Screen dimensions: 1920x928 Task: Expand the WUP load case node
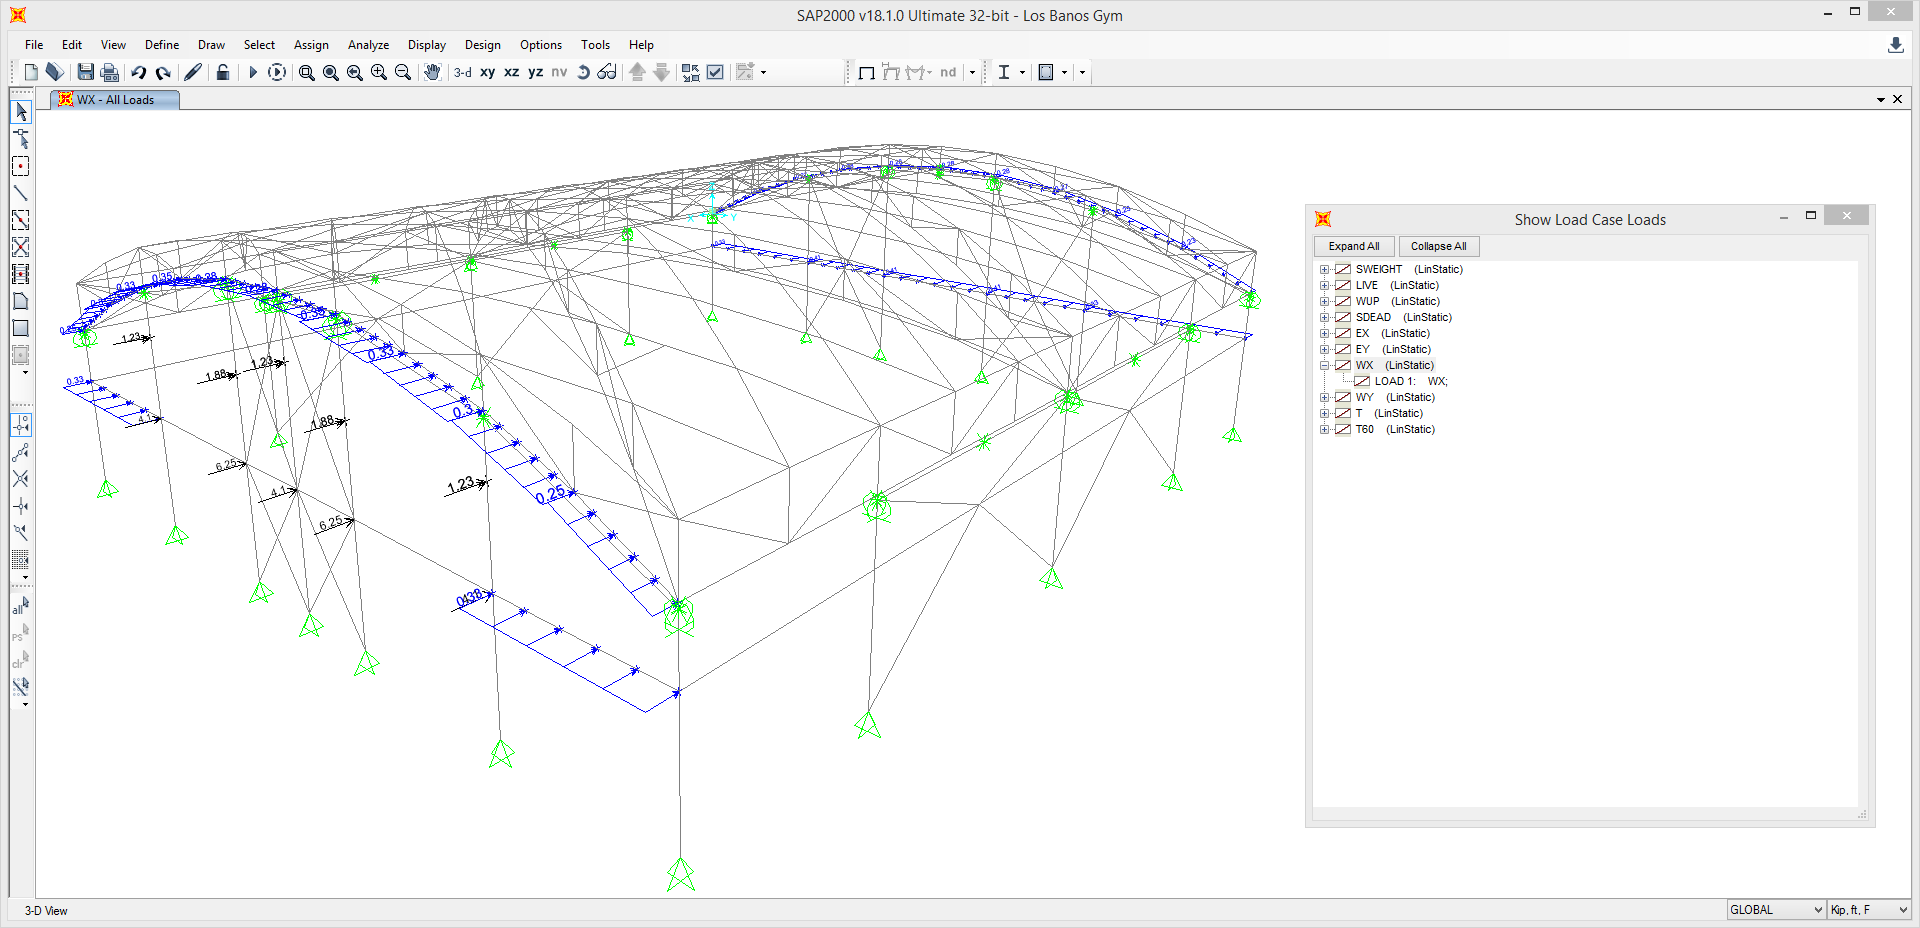coord(1324,301)
